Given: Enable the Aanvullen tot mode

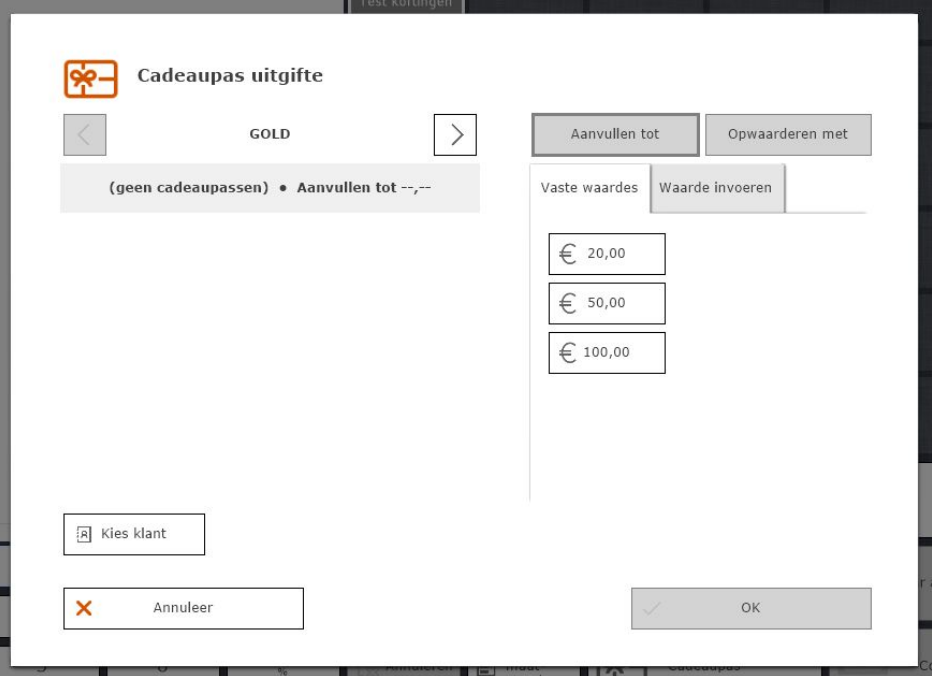Looking at the screenshot, I should click(x=615, y=134).
